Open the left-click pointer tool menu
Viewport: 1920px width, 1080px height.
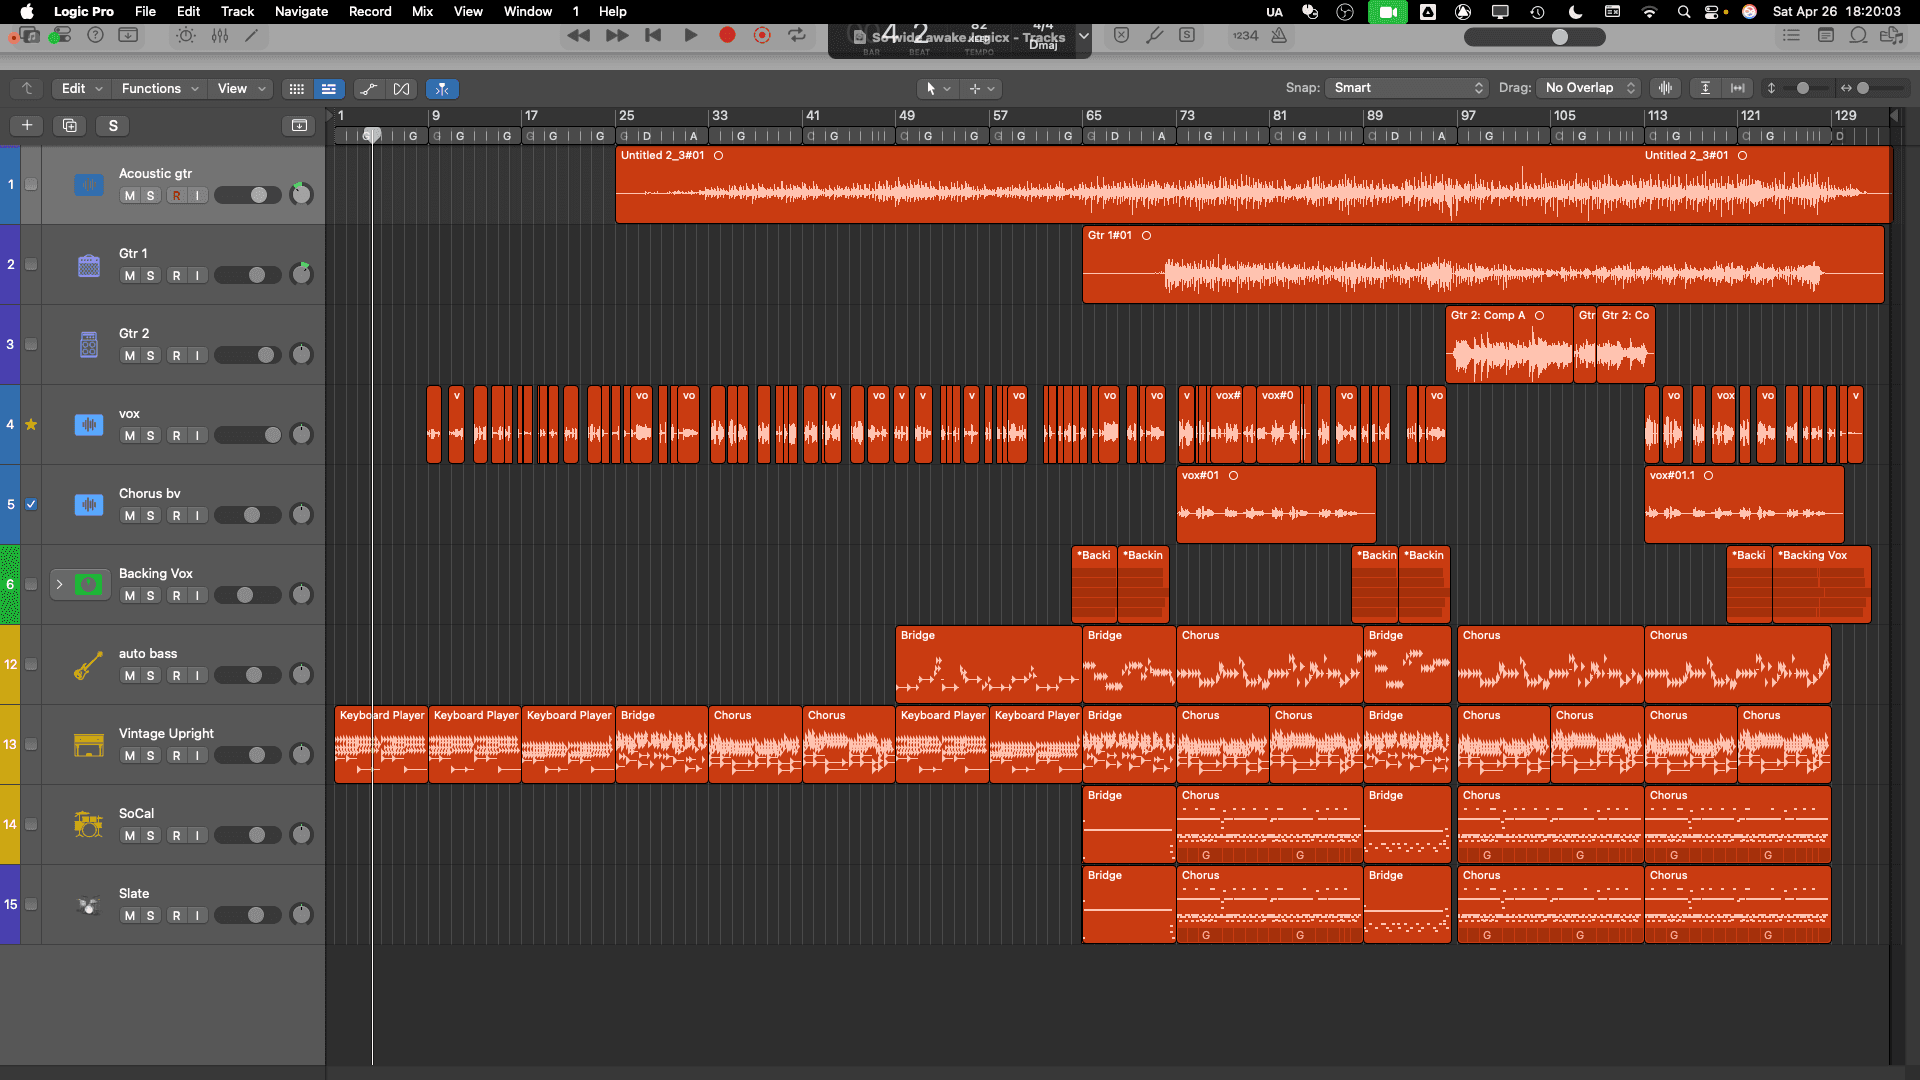(938, 89)
